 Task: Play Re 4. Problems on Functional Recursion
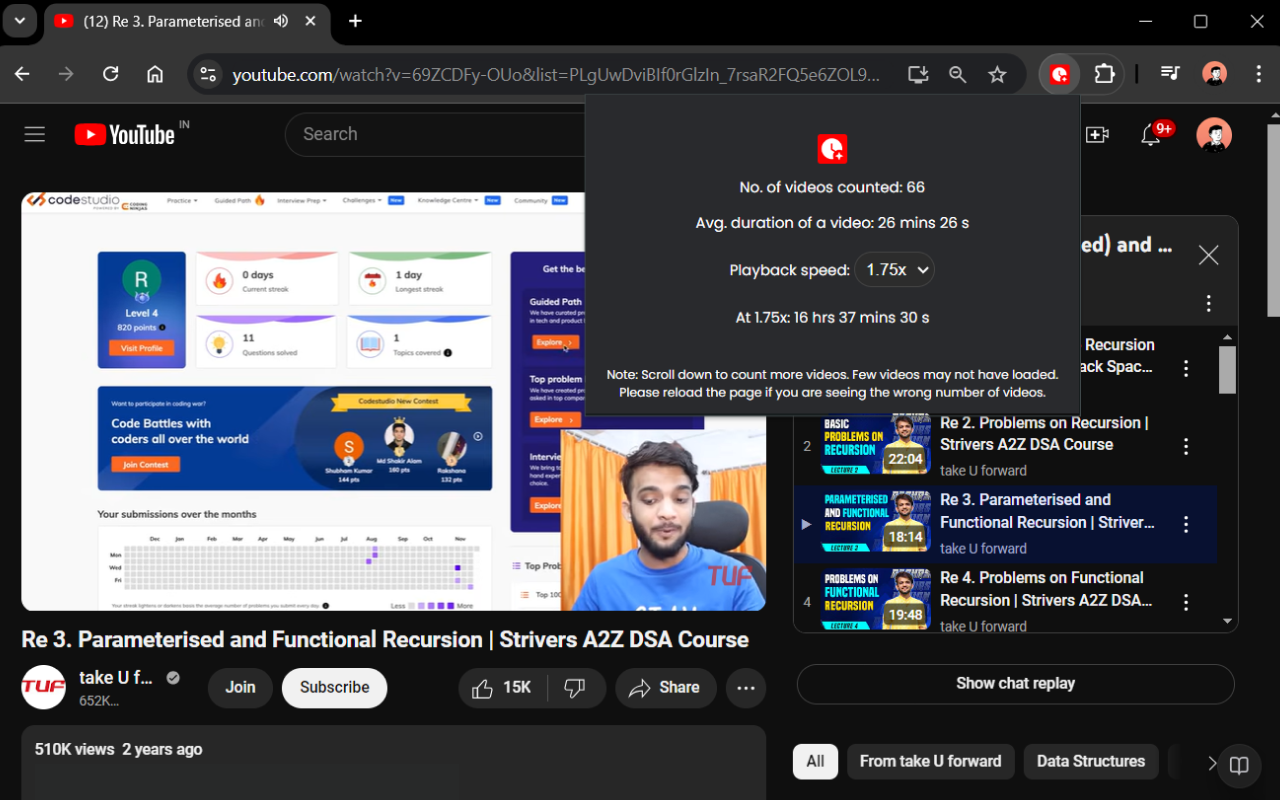[x=1046, y=589]
